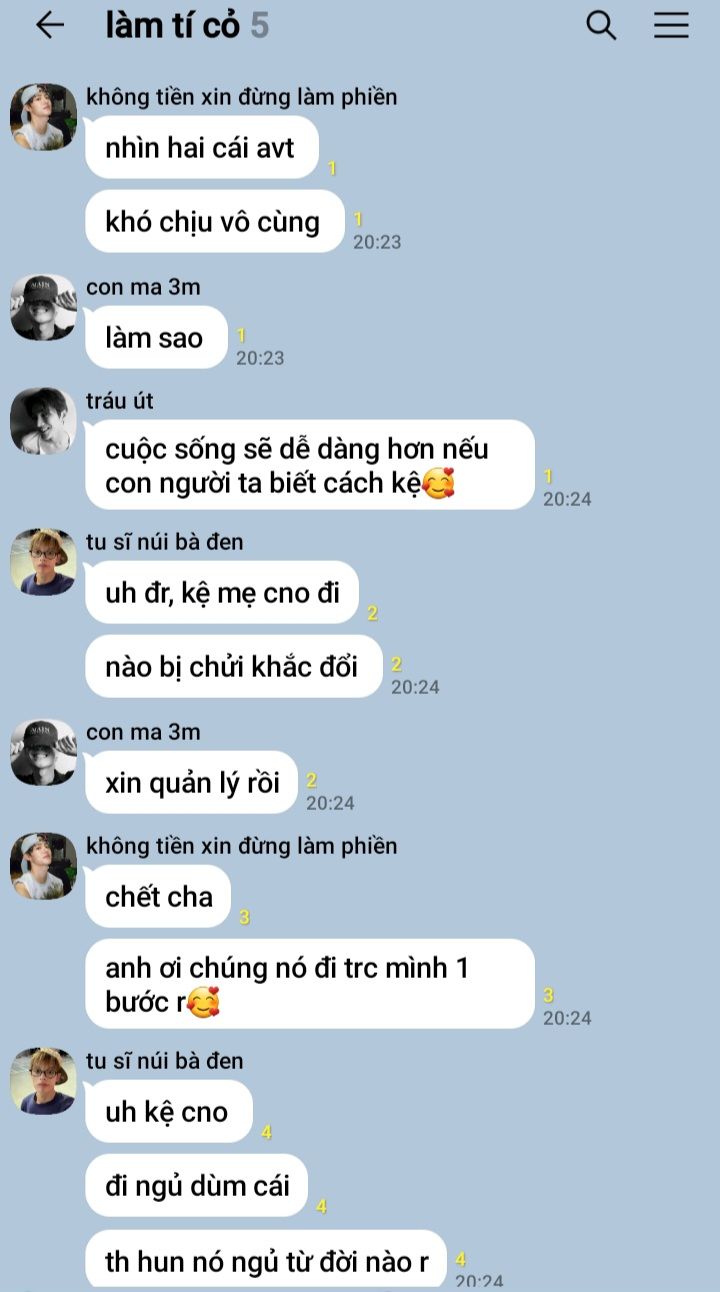This screenshot has height=1292, width=720.
Task: Open tráu út profile picture
Action: (x=43, y=421)
